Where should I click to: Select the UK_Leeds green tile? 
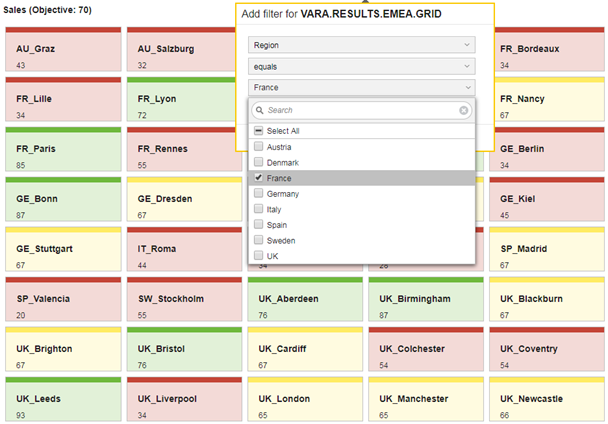click(x=63, y=399)
